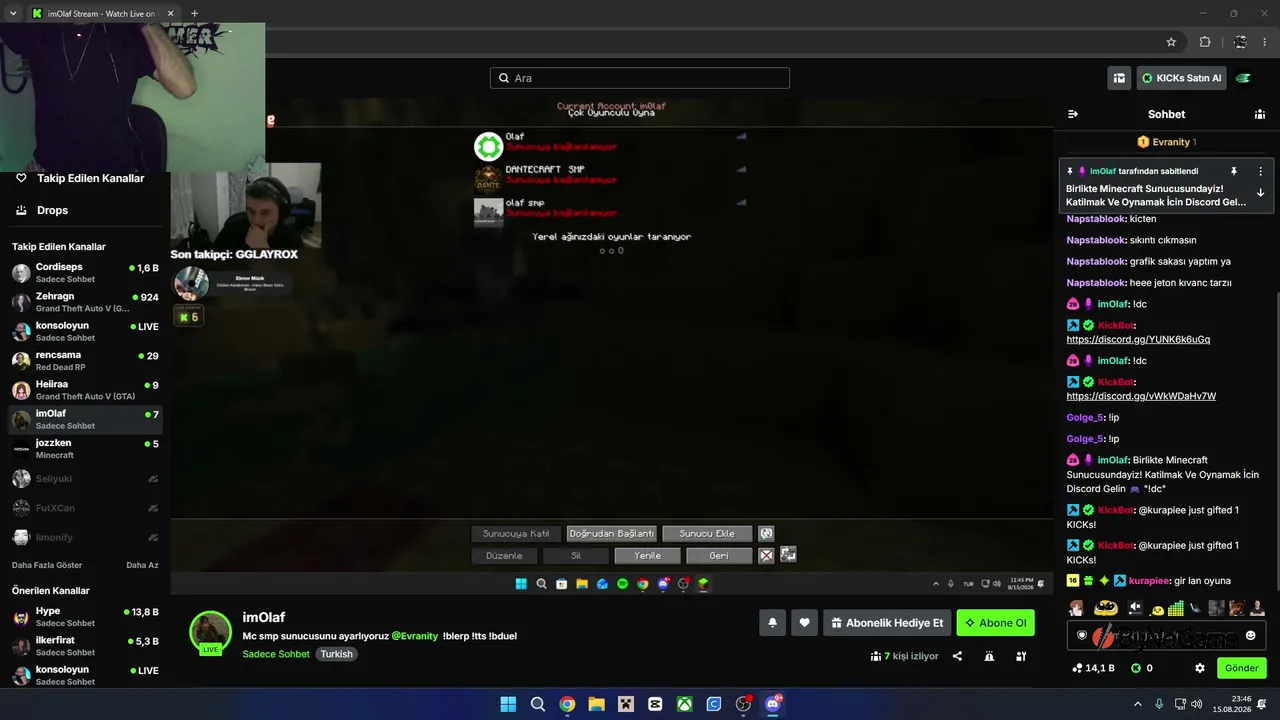Turn on notifications with the bell button

[772, 623]
